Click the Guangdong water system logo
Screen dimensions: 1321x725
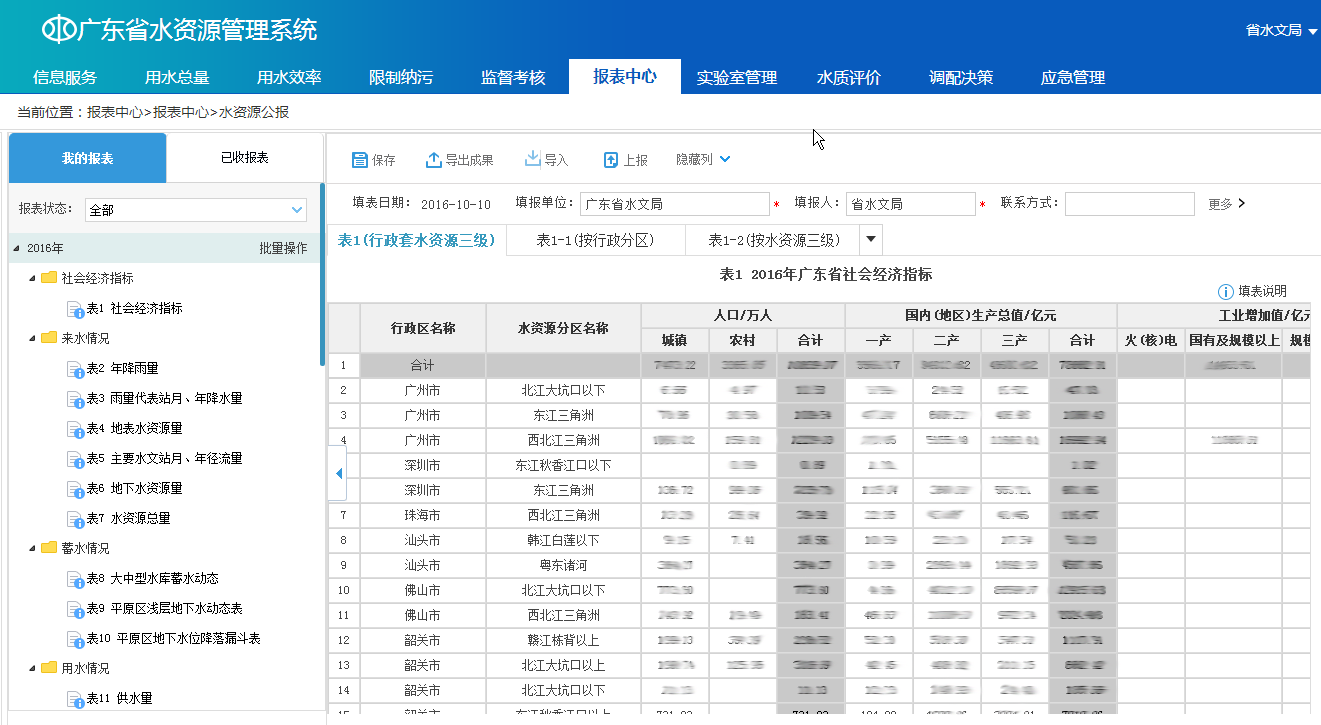pyautogui.click(x=58, y=30)
